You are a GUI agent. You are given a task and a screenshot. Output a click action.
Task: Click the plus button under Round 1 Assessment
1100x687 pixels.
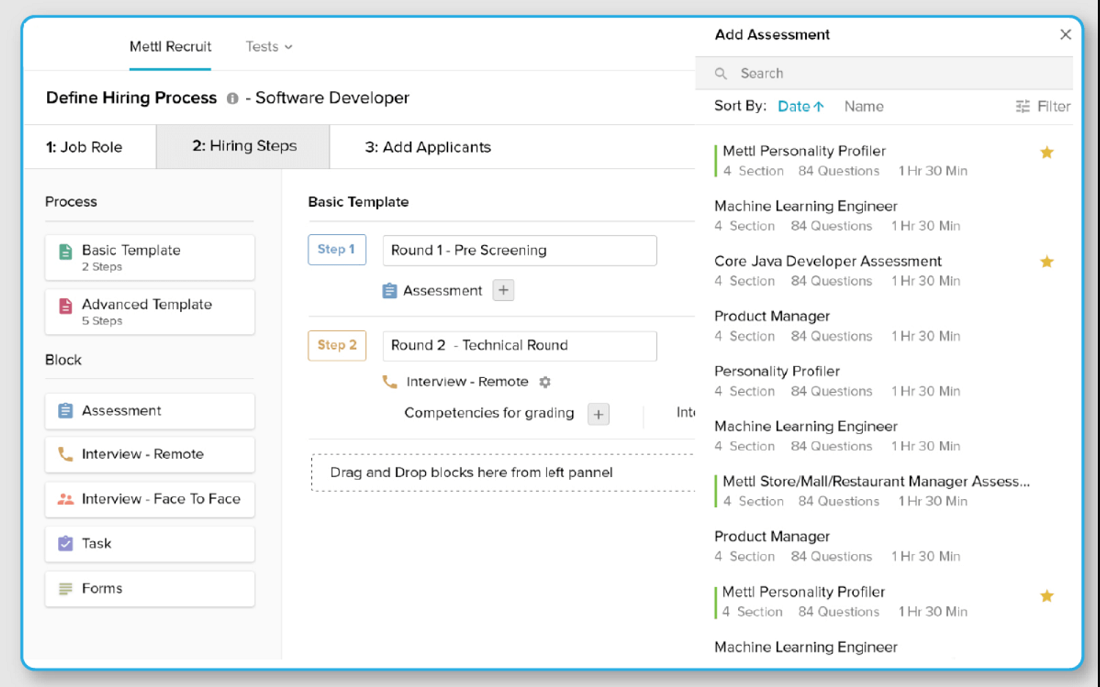point(503,290)
